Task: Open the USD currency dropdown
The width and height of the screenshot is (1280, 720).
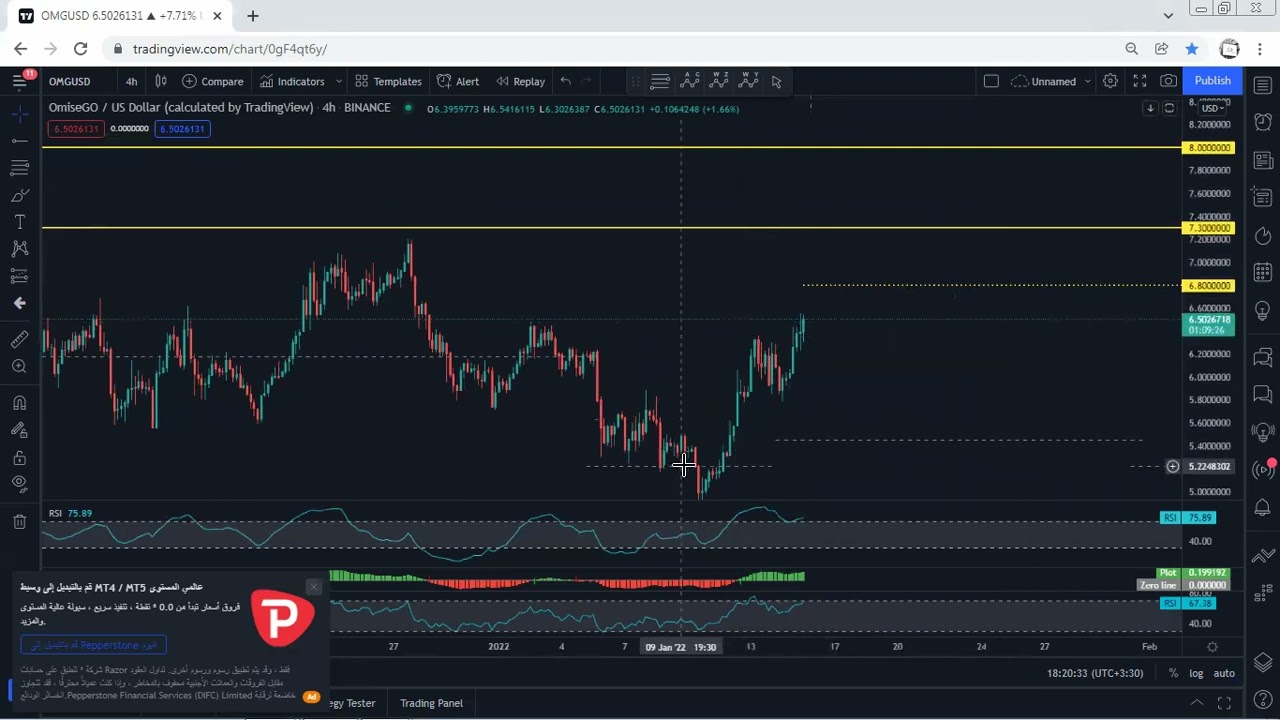Action: [x=1212, y=108]
